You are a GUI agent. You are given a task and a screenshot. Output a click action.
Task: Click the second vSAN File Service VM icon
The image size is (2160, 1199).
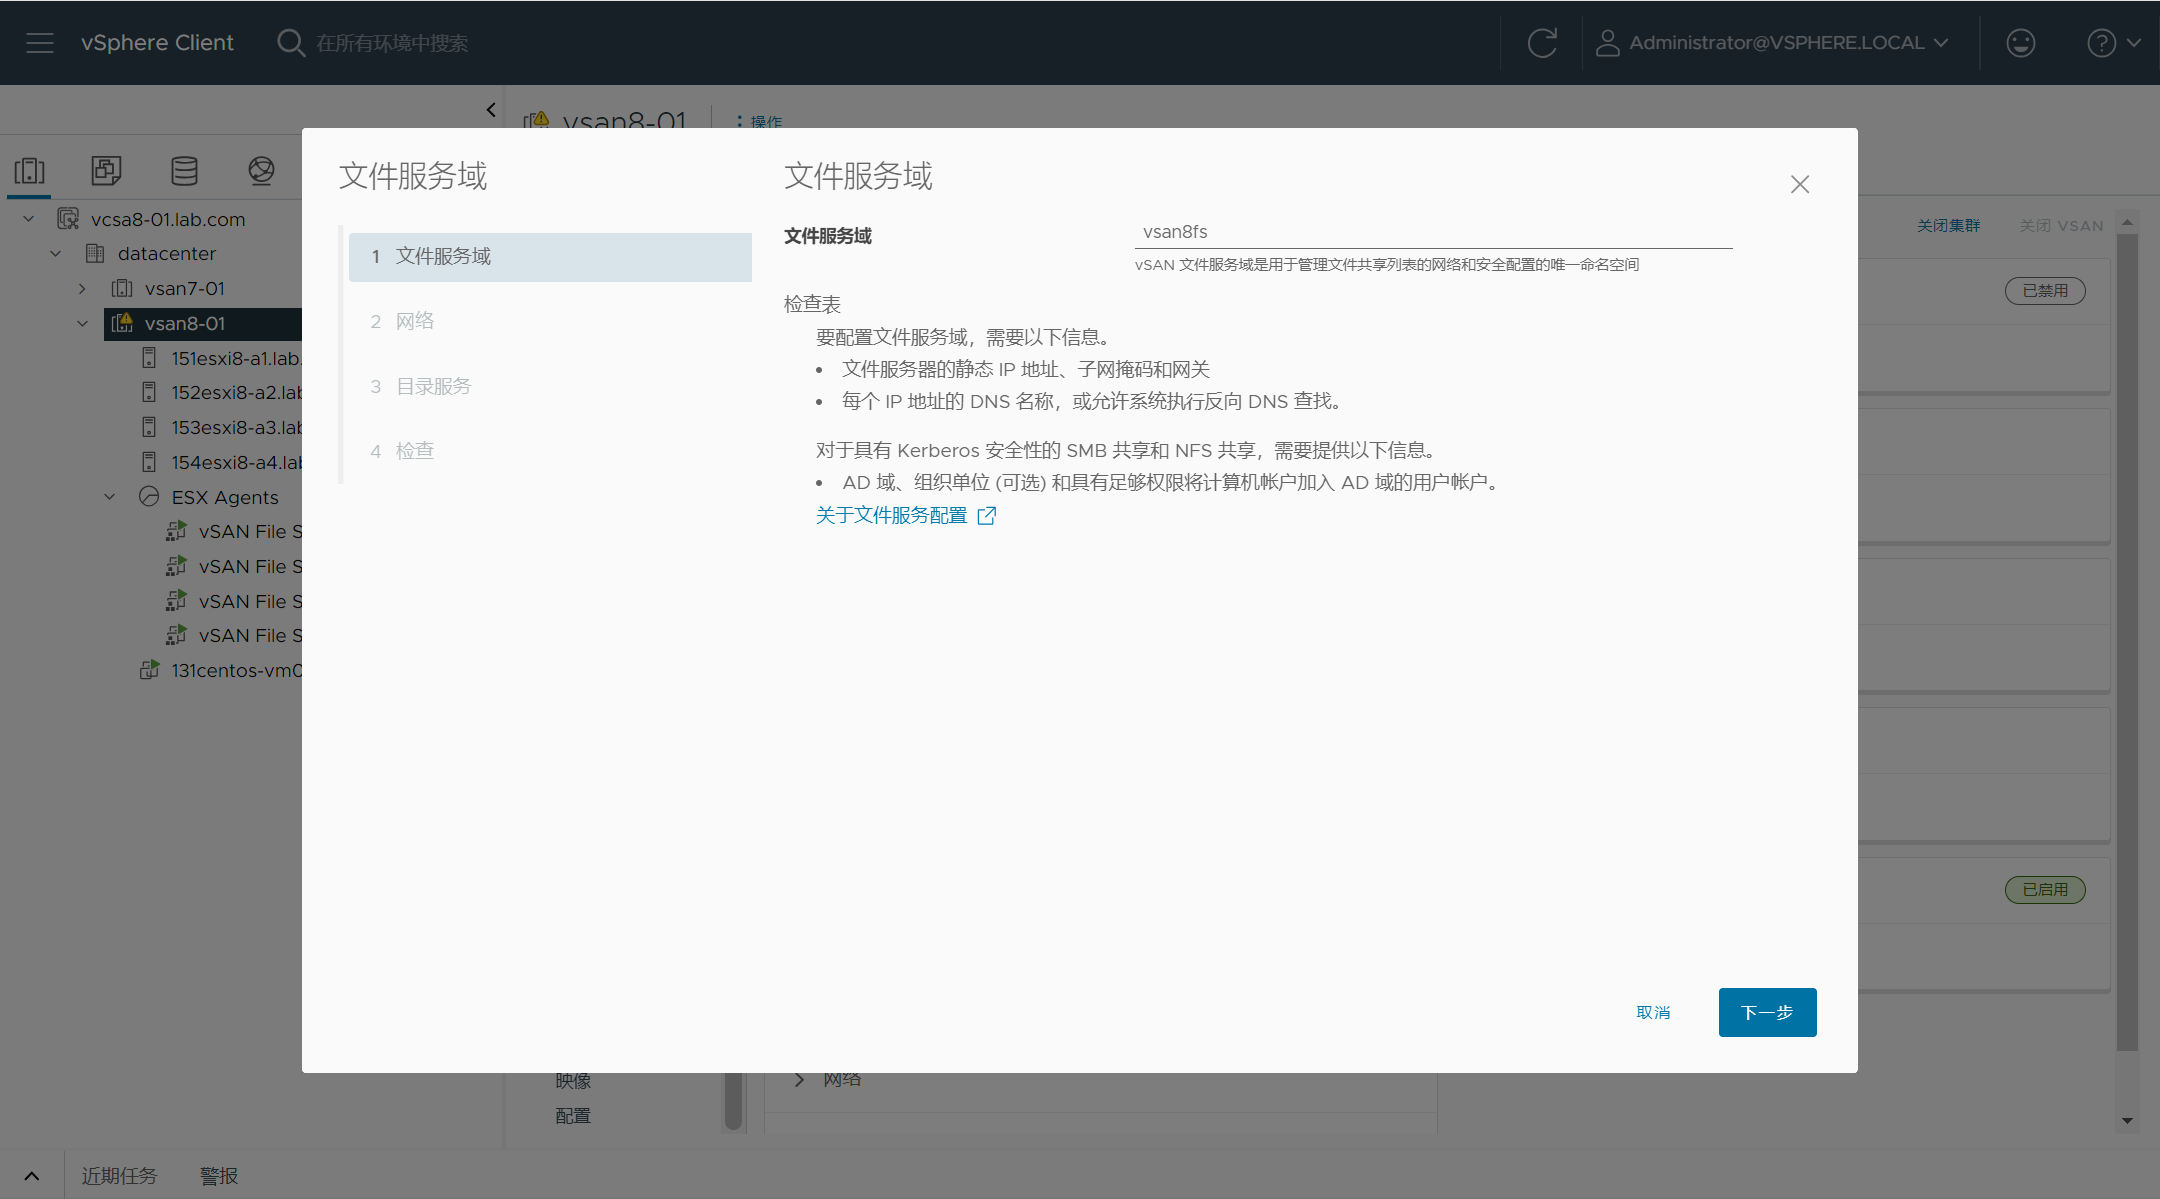177,566
